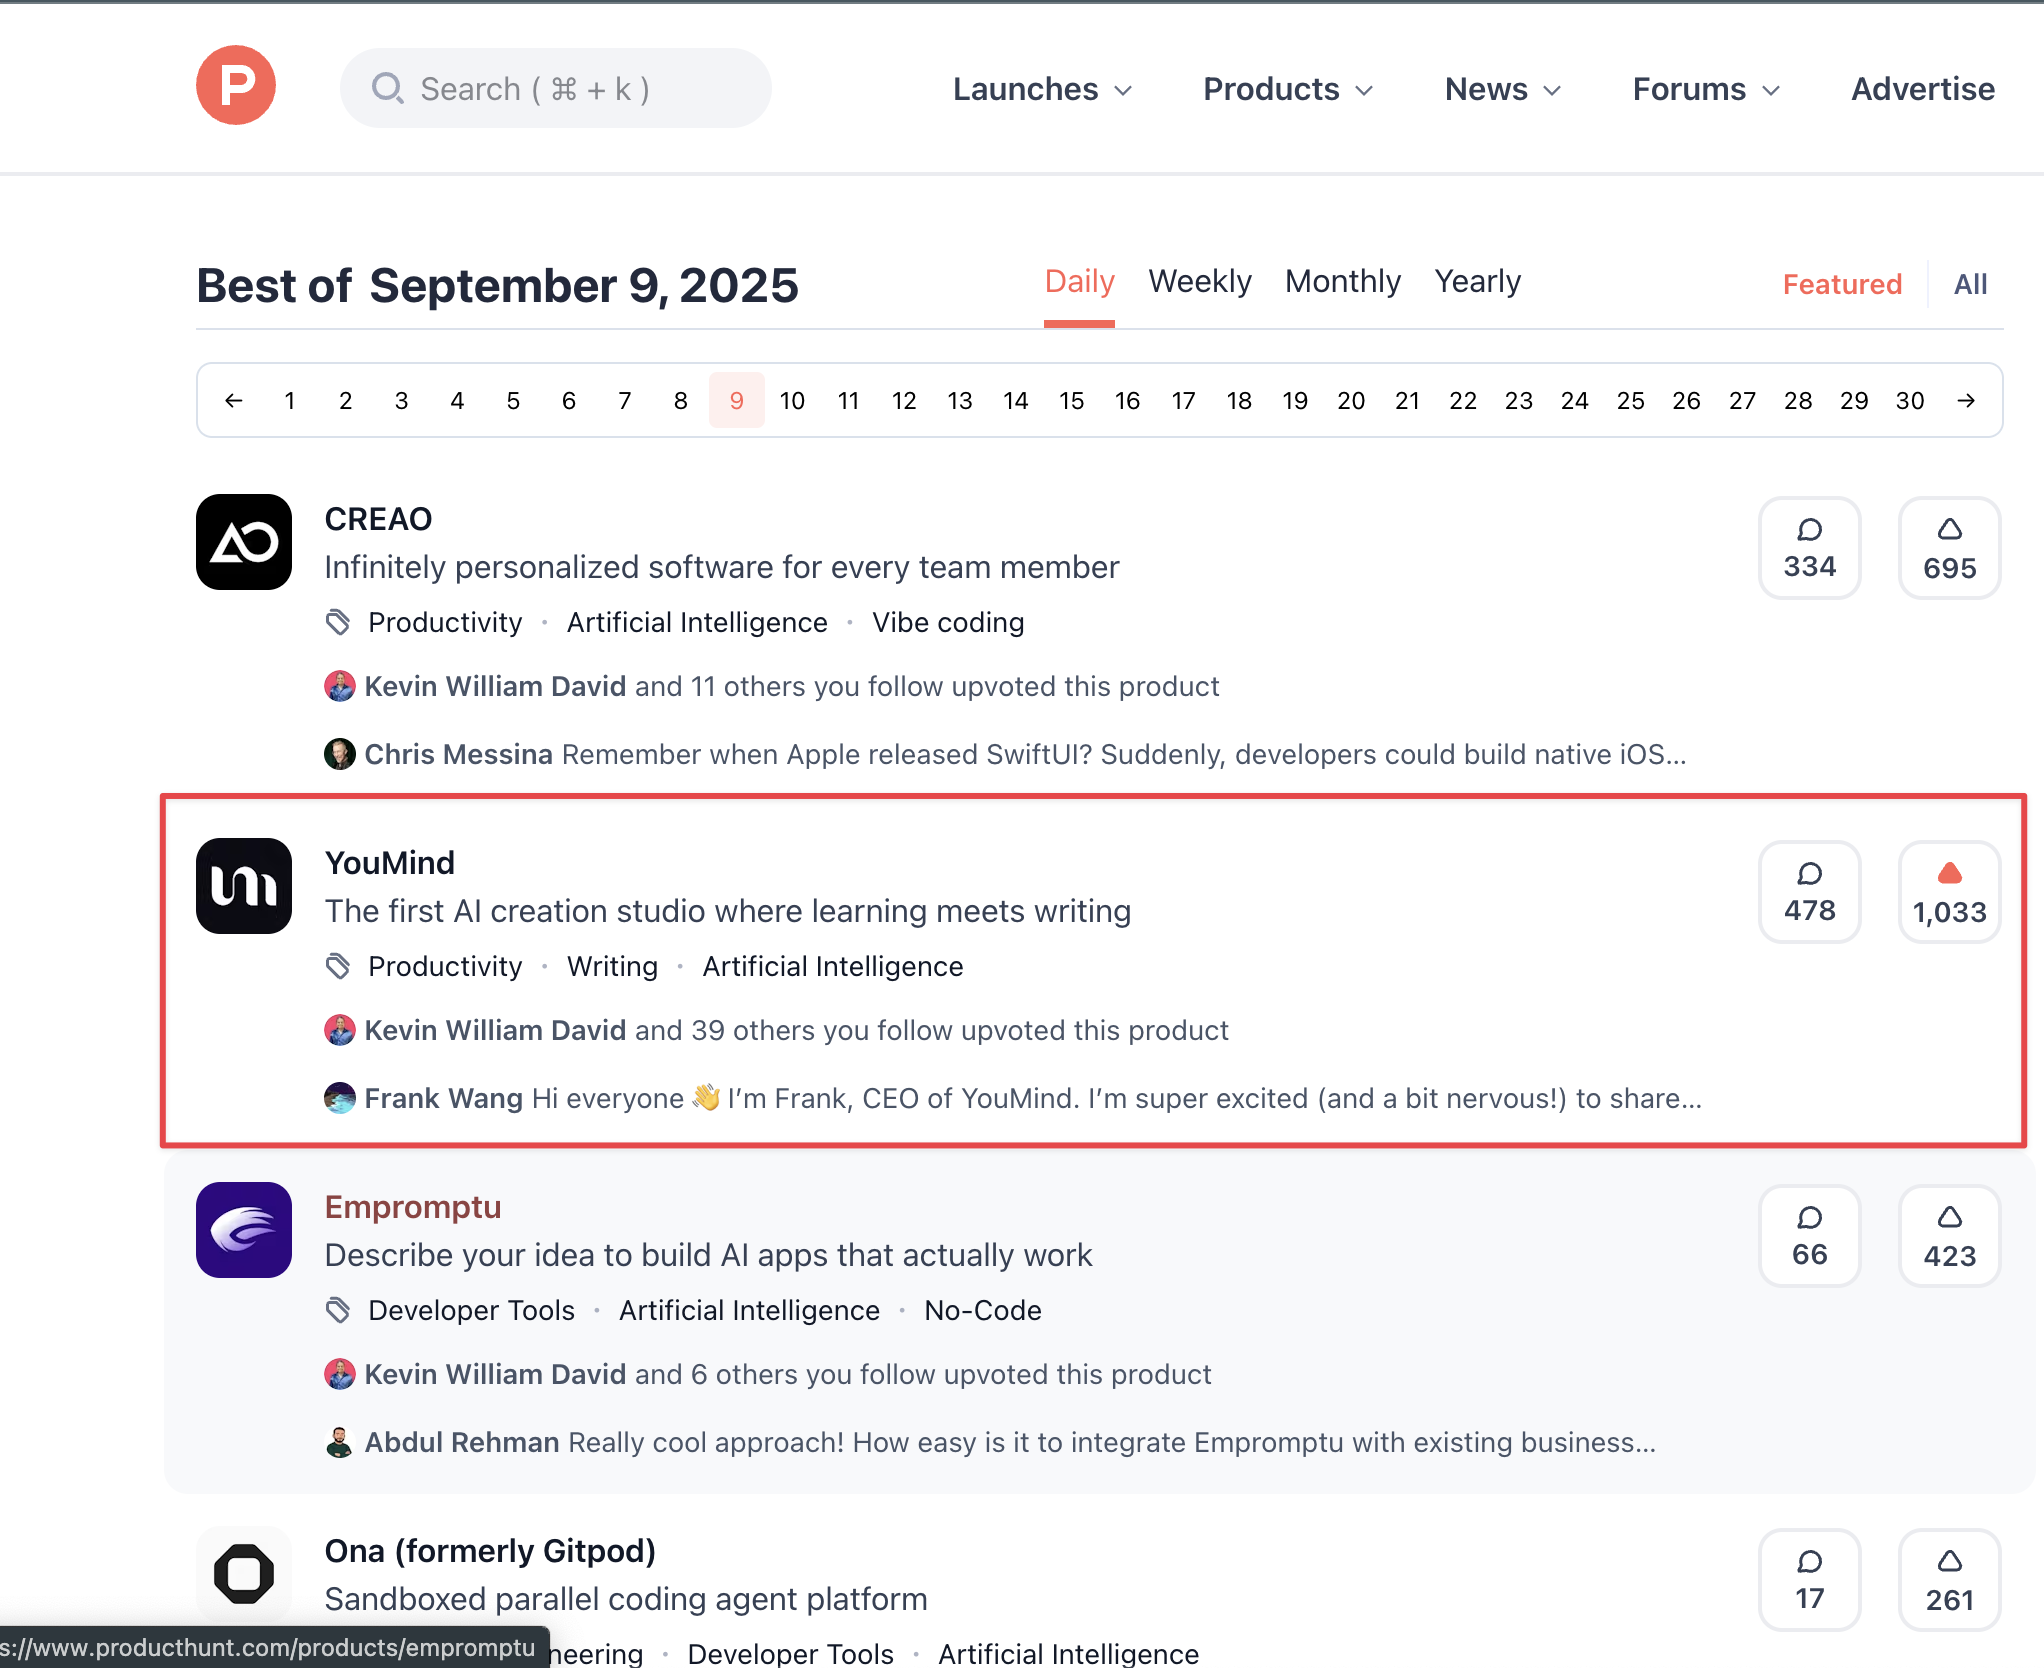Show All products filter
Screen dimensions: 2044x1668
(1970, 285)
